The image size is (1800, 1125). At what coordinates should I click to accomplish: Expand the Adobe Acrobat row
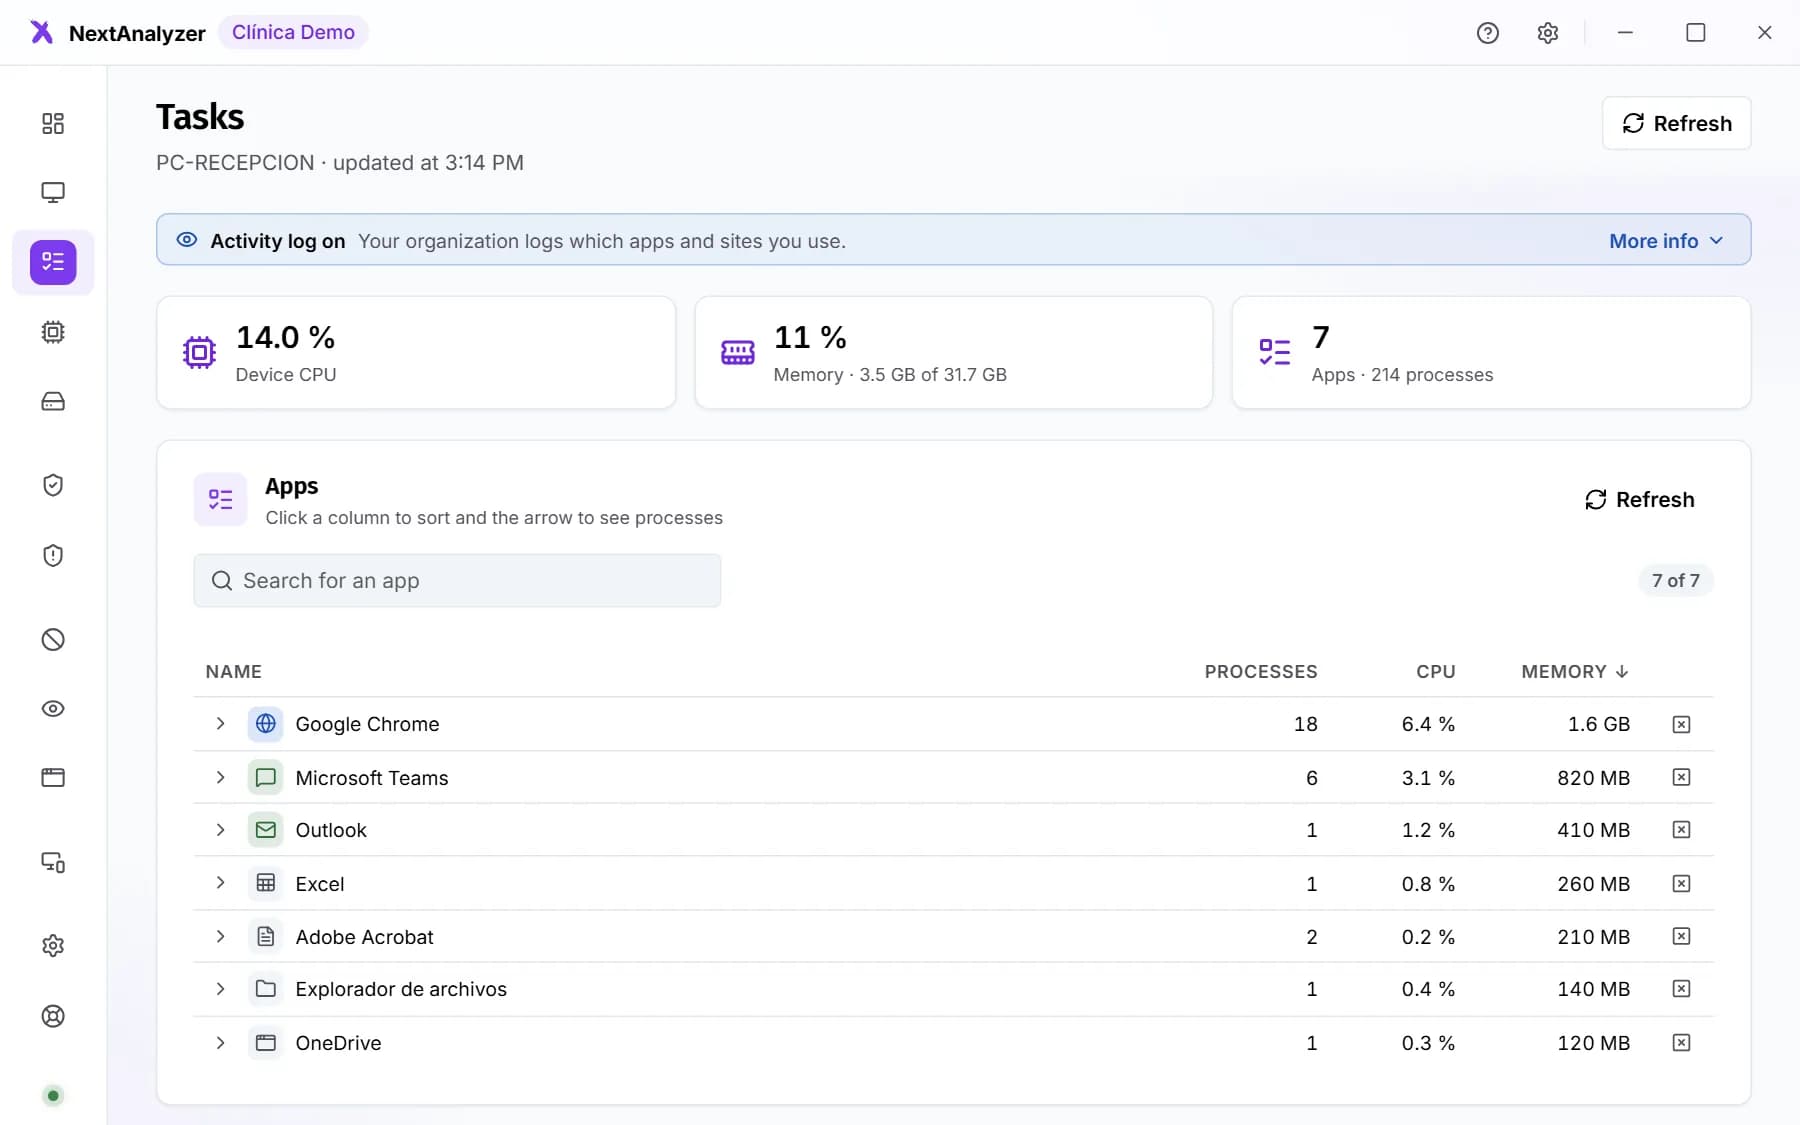pos(220,936)
